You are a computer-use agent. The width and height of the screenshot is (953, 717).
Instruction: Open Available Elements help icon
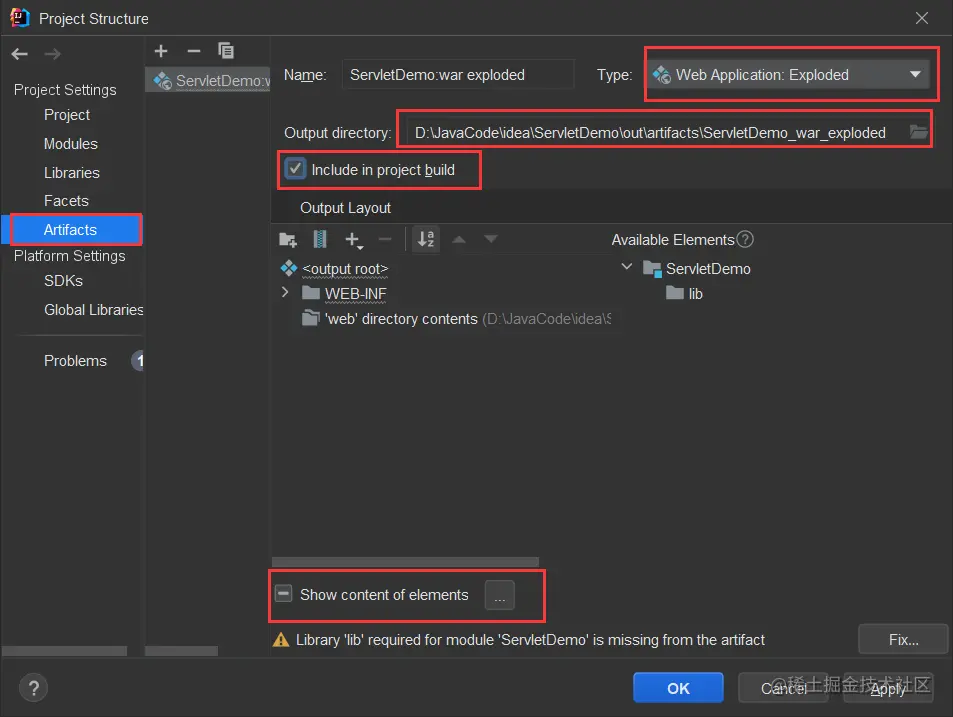745,239
